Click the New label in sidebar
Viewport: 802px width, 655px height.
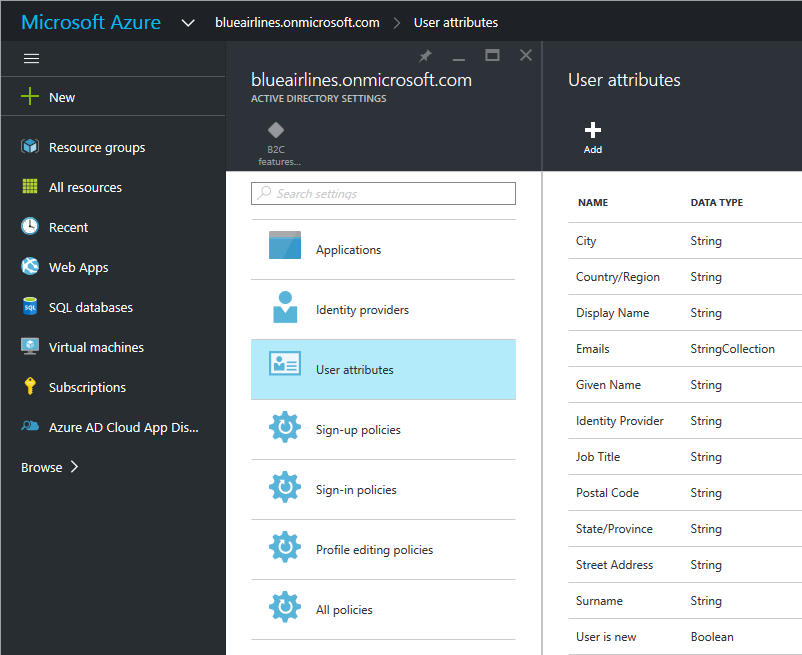pyautogui.click(x=62, y=97)
